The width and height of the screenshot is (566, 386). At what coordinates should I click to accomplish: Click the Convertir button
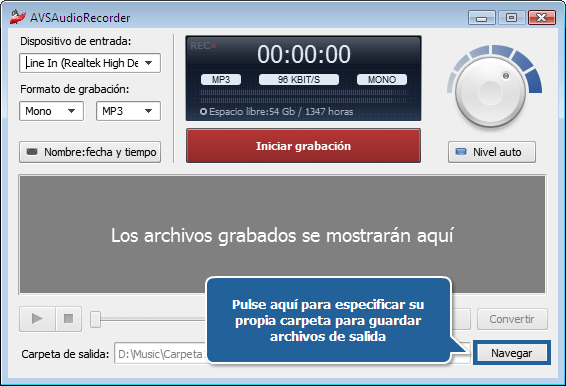[512, 319]
